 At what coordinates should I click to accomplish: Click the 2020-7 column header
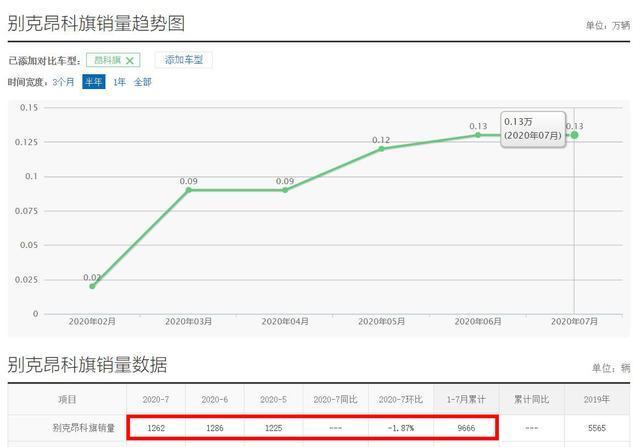tap(156, 399)
